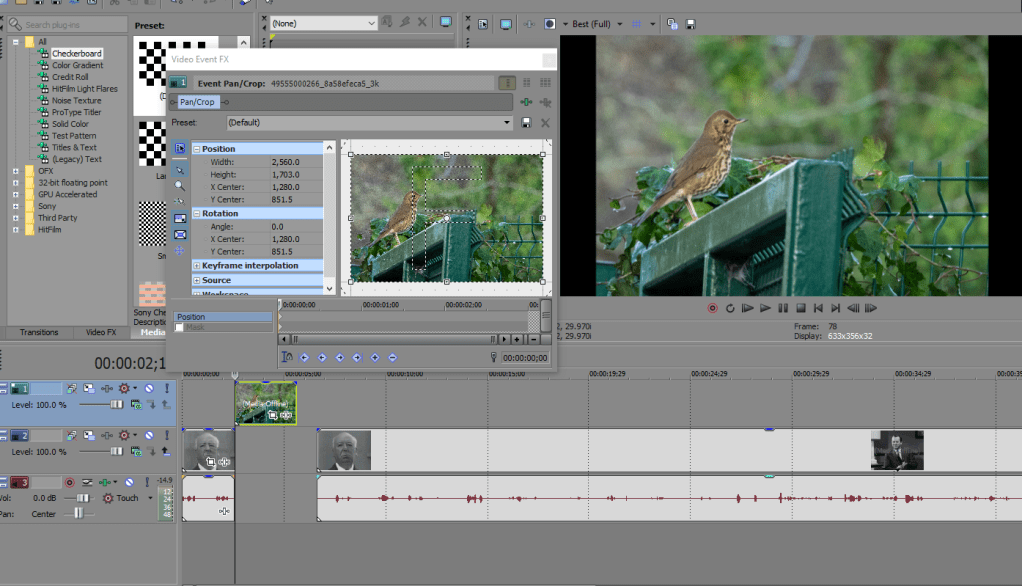Click the Pan/Crop plug-in chain button

coord(197,102)
